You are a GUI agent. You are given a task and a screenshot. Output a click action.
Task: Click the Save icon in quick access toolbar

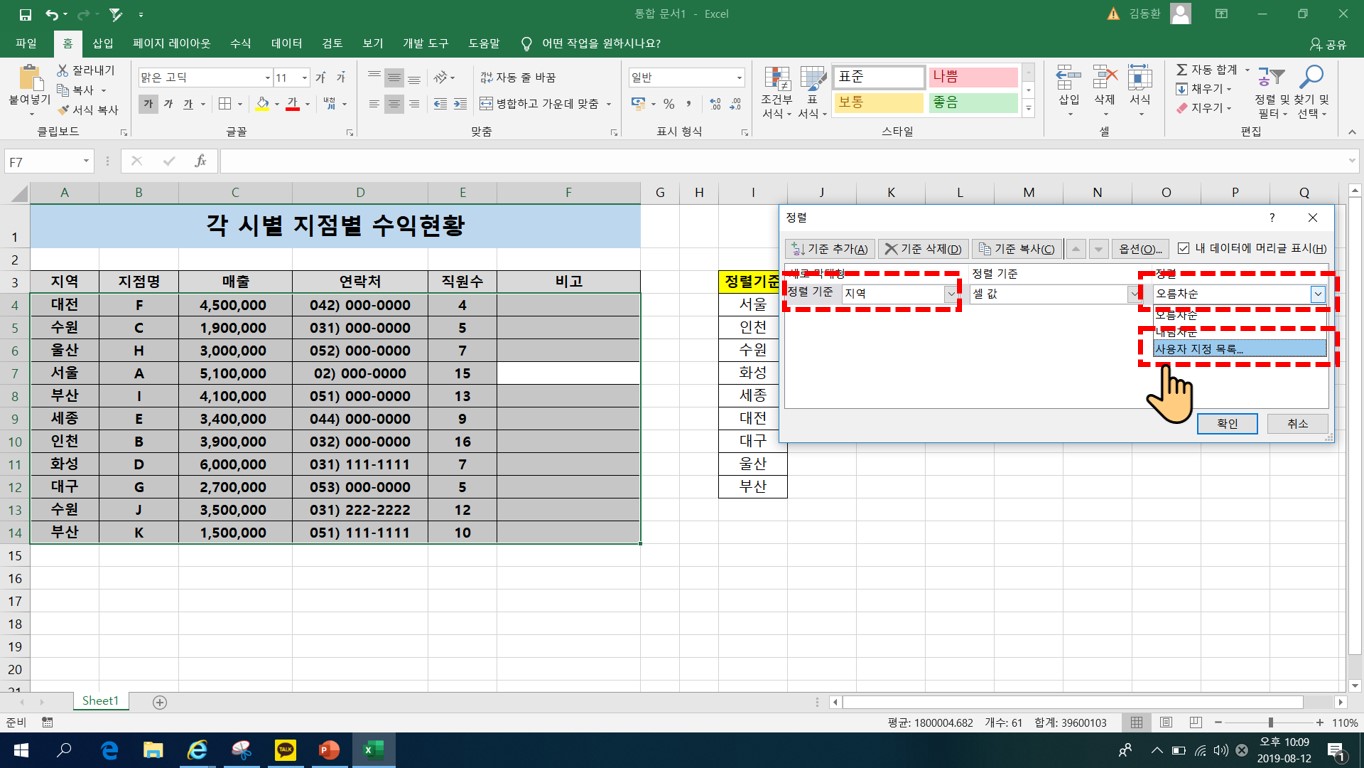pos(25,15)
